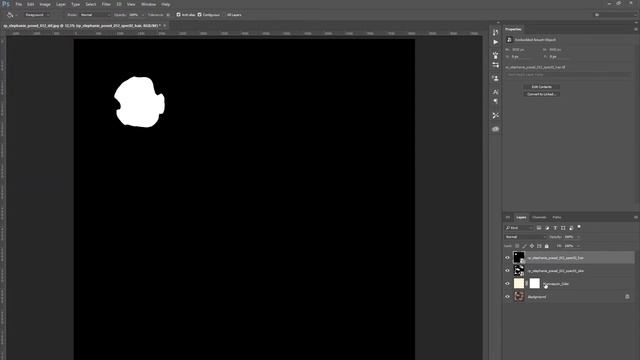Click the white layer mask thumbnail

click(x=534, y=283)
